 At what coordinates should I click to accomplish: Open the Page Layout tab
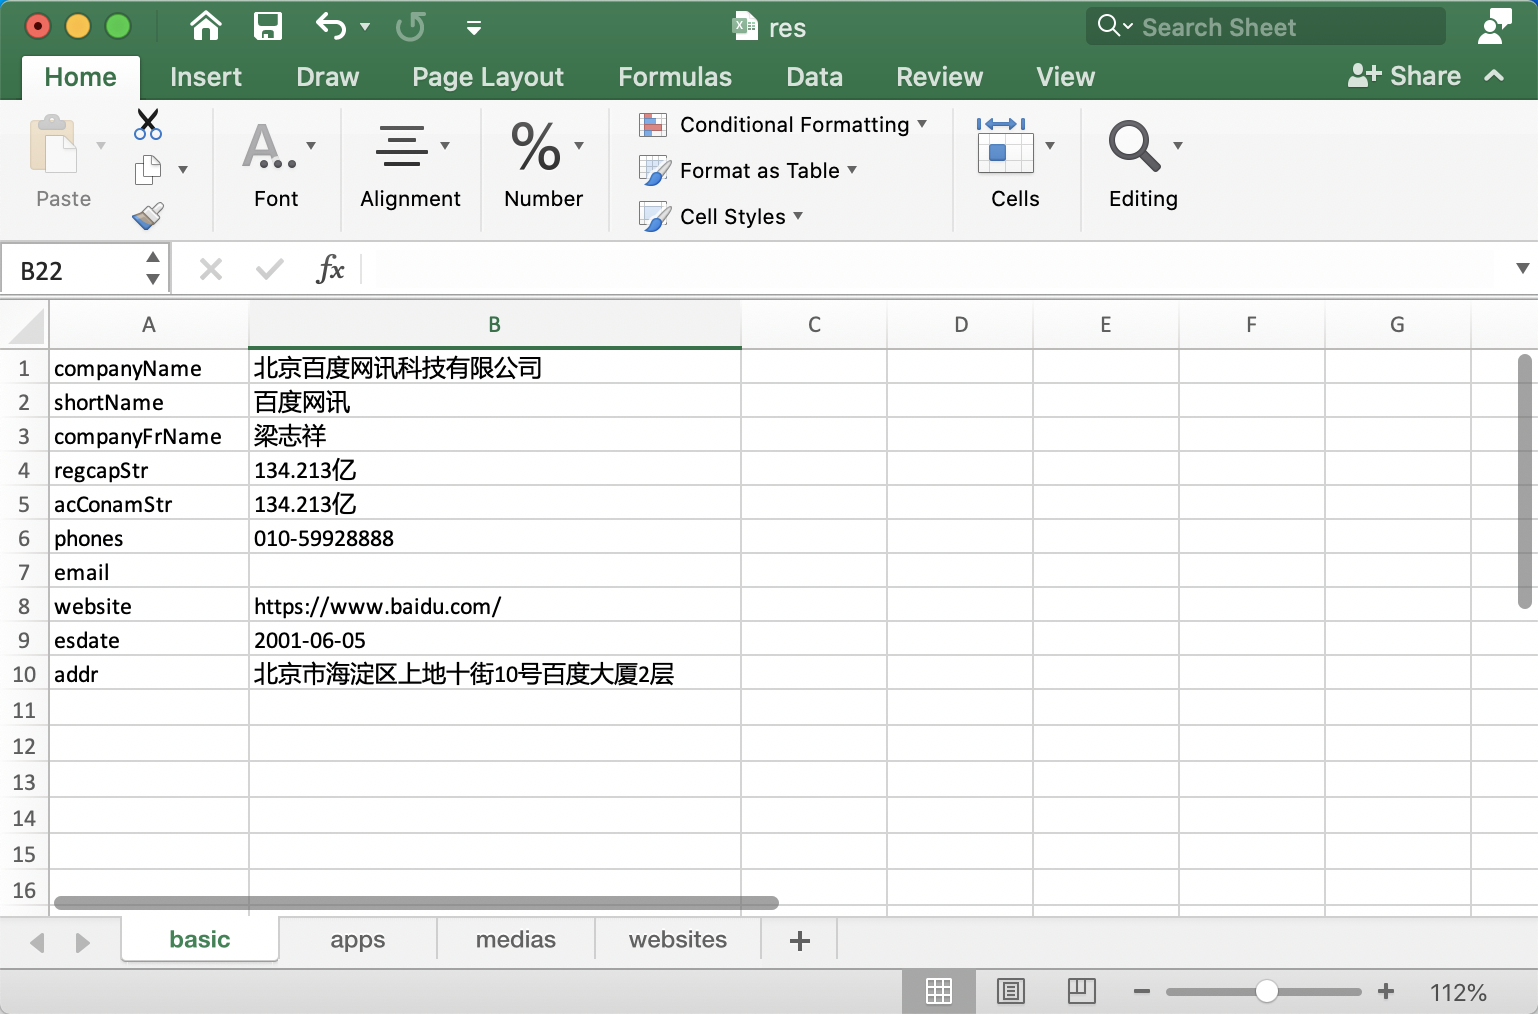tap(488, 77)
